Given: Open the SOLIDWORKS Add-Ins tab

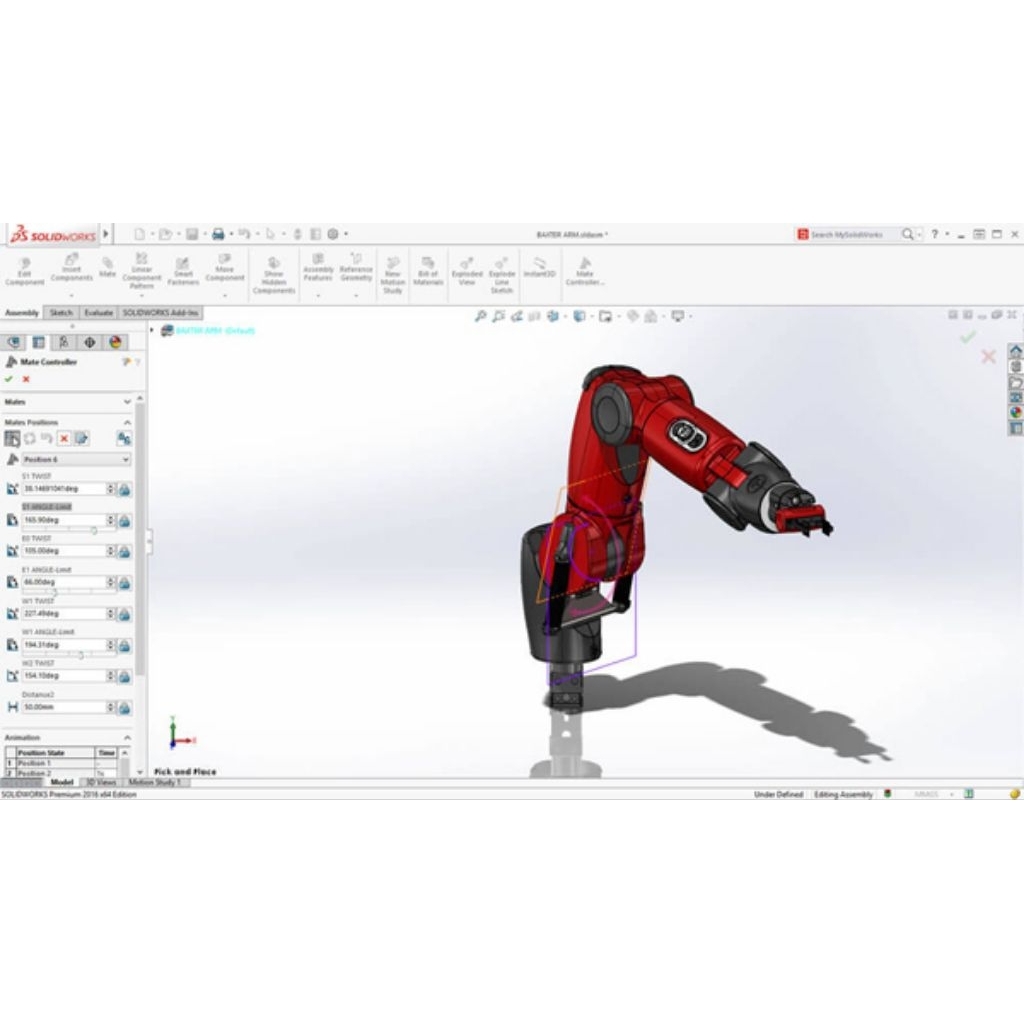Looking at the screenshot, I should [160, 313].
